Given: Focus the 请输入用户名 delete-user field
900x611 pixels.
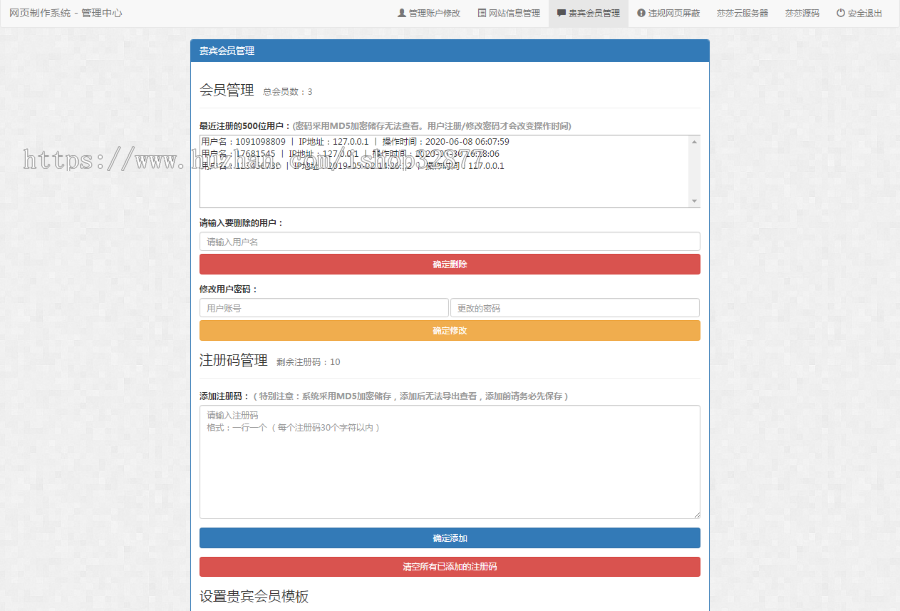Looking at the screenshot, I should [449, 242].
